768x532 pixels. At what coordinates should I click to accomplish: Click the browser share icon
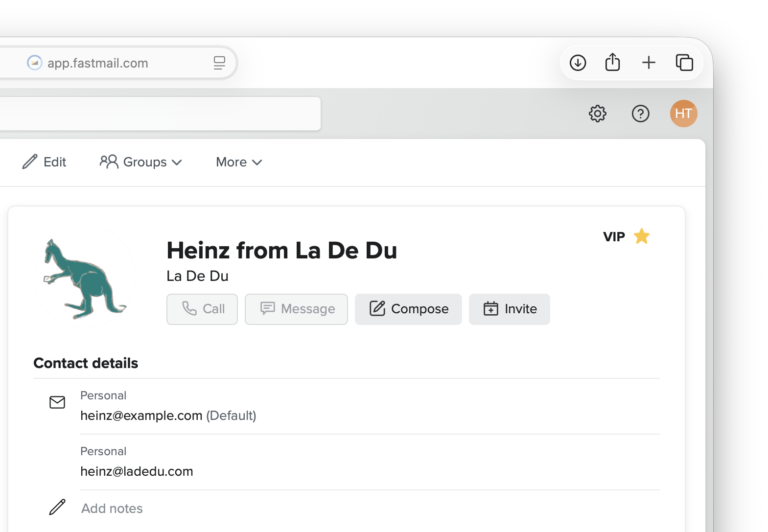pos(613,62)
